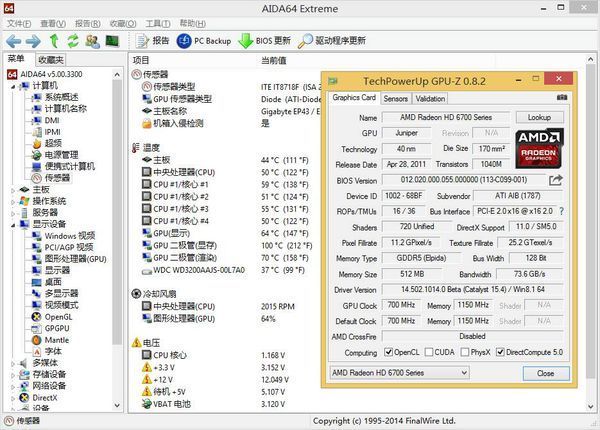600x430 pixels.
Task: Click BIOS 更新 toolbar button
Action: coord(264,41)
